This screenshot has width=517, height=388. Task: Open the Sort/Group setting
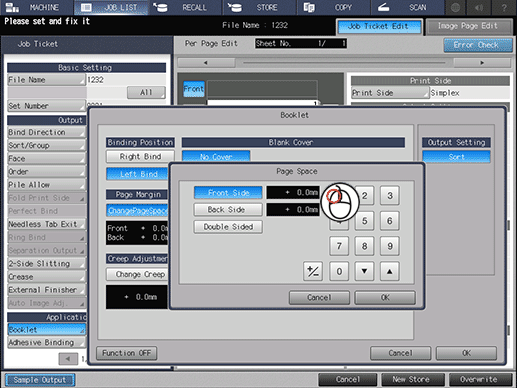pyautogui.click(x=46, y=146)
